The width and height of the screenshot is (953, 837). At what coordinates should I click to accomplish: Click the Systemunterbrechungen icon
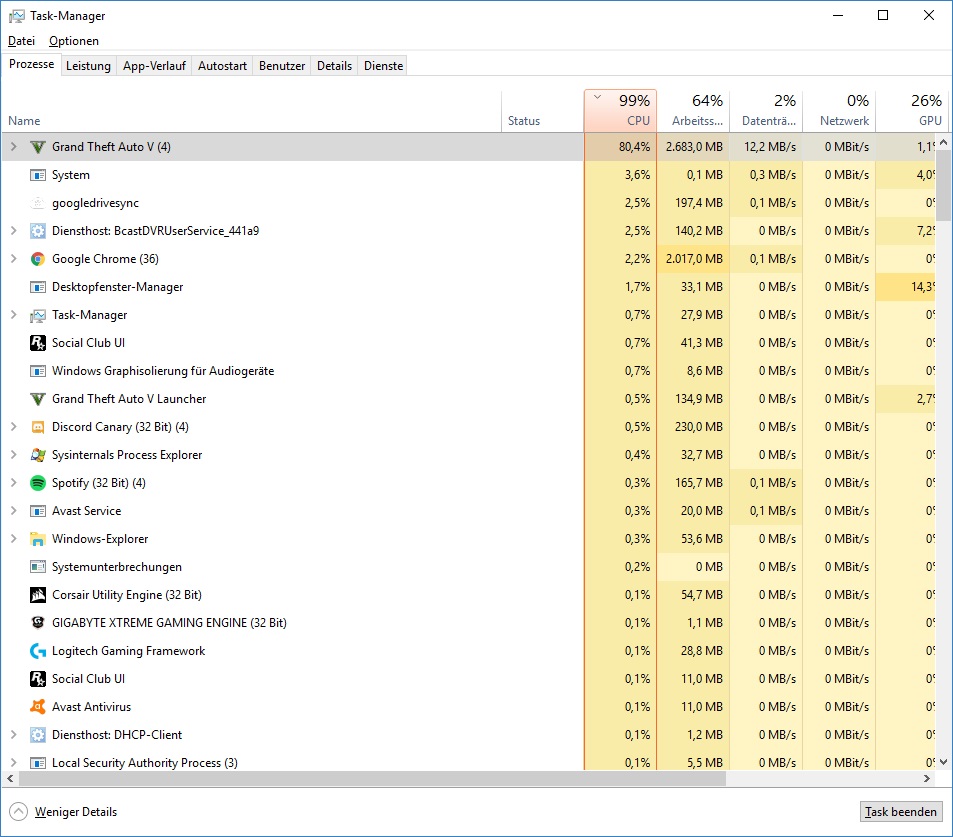coord(38,567)
